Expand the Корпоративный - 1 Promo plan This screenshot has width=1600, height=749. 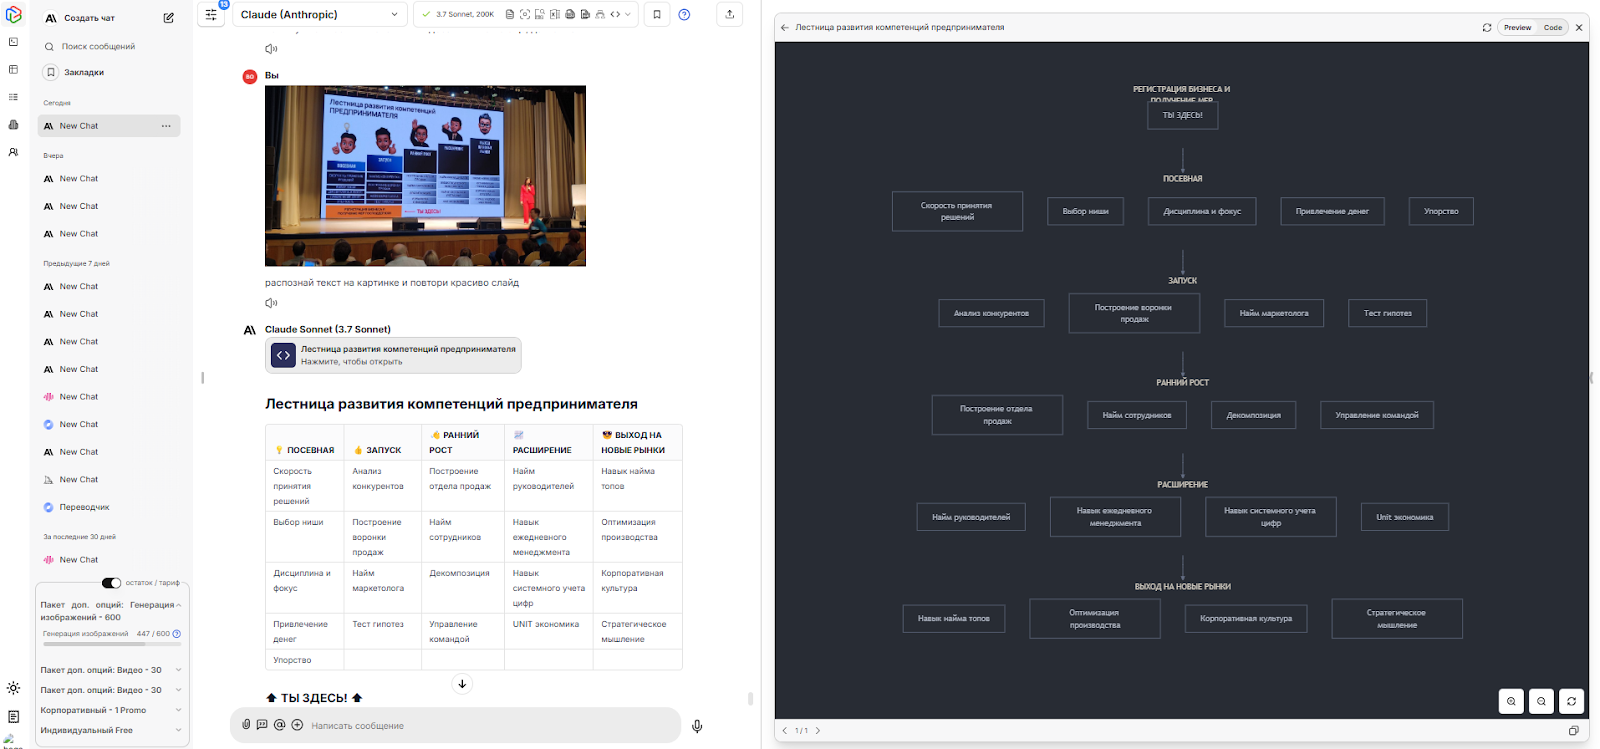point(178,710)
